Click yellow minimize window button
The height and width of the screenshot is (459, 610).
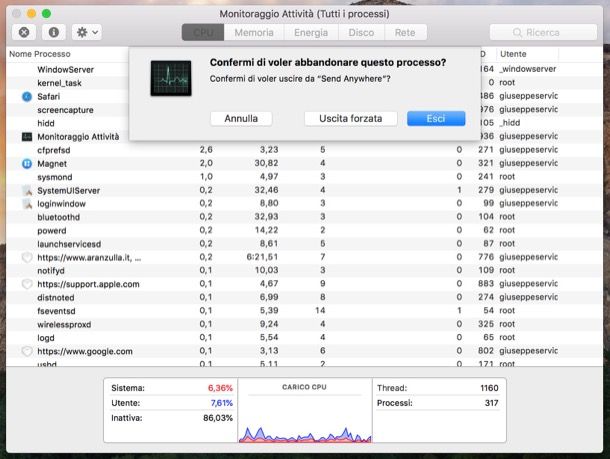coord(31,14)
